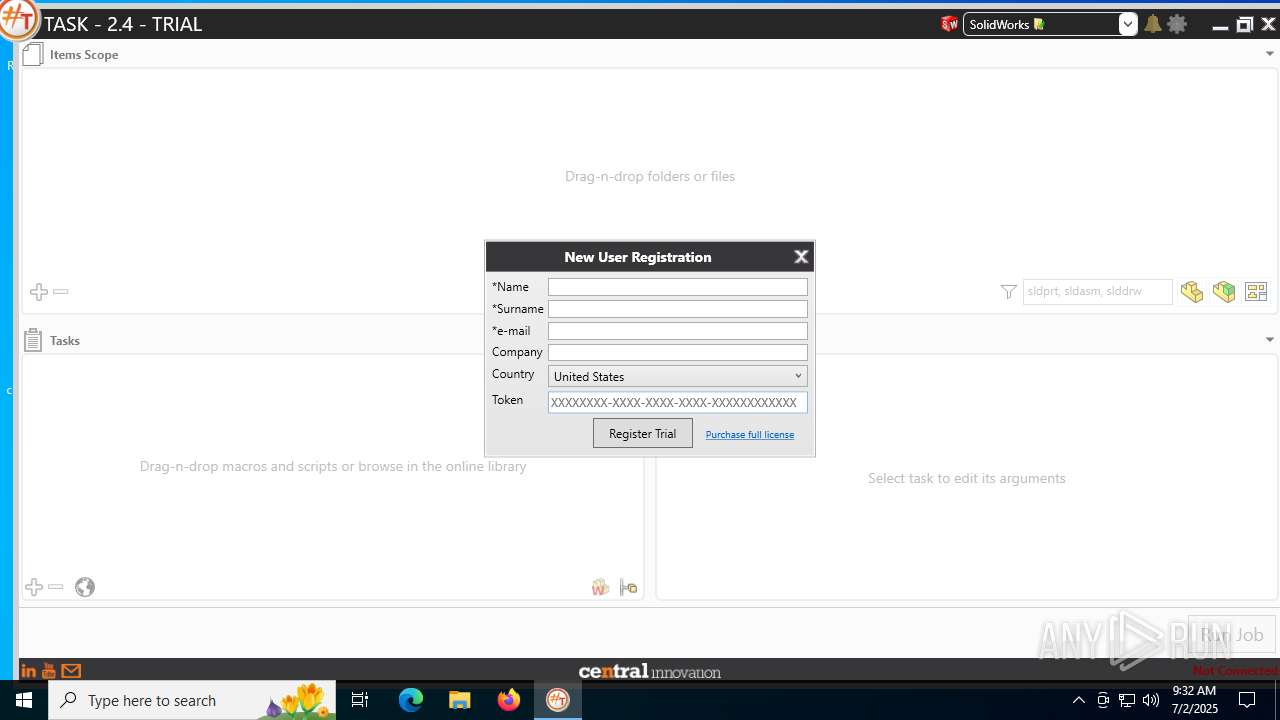
Task: Add a task with the Tasks plus
Action: [x=34, y=587]
